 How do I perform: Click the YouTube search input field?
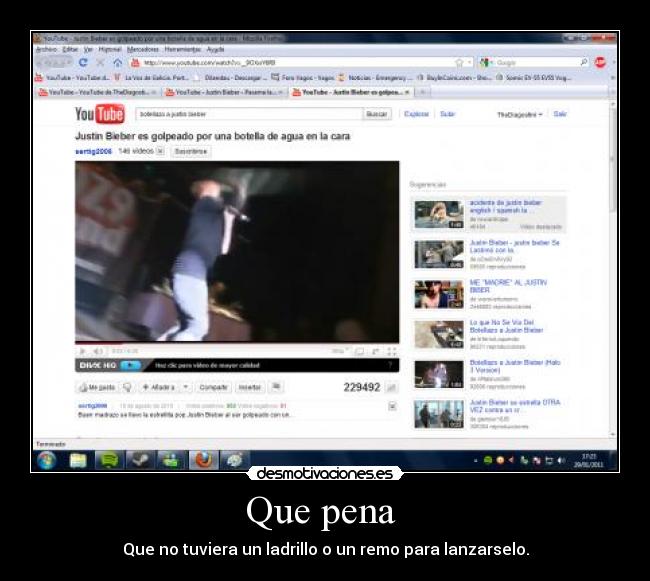(249, 114)
